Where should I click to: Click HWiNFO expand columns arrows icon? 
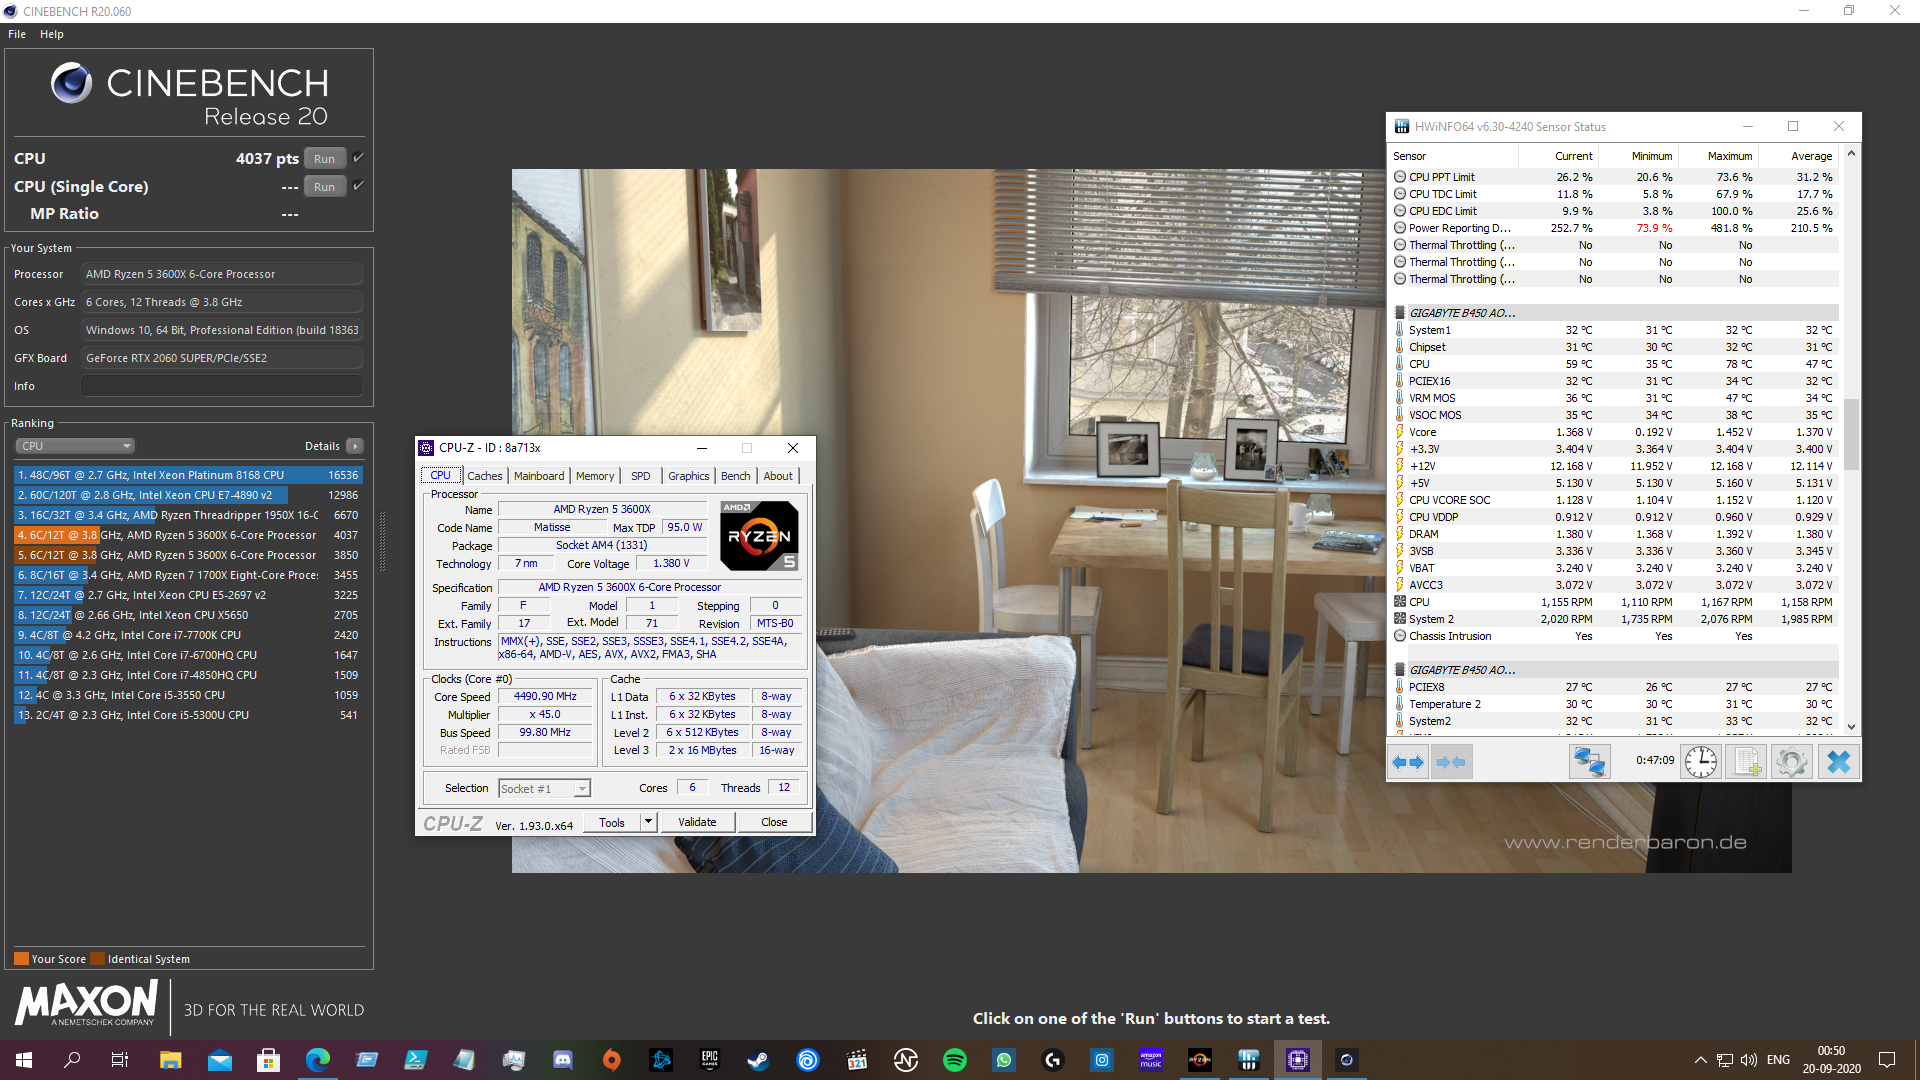(1408, 762)
